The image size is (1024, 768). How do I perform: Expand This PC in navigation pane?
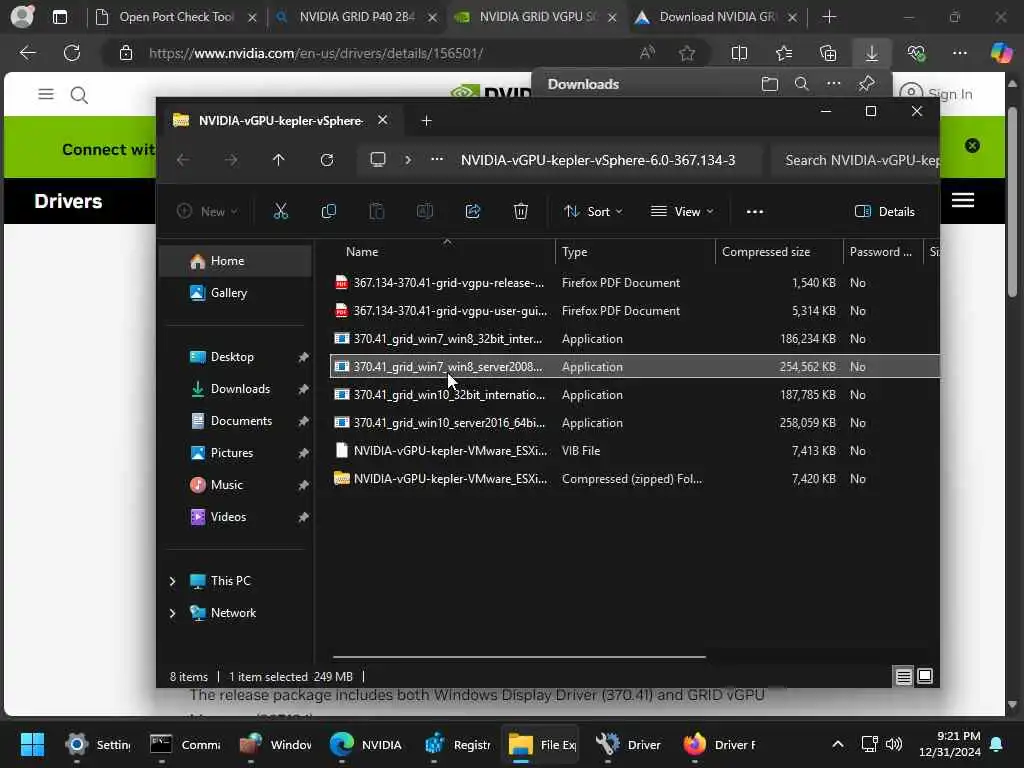[x=172, y=581]
